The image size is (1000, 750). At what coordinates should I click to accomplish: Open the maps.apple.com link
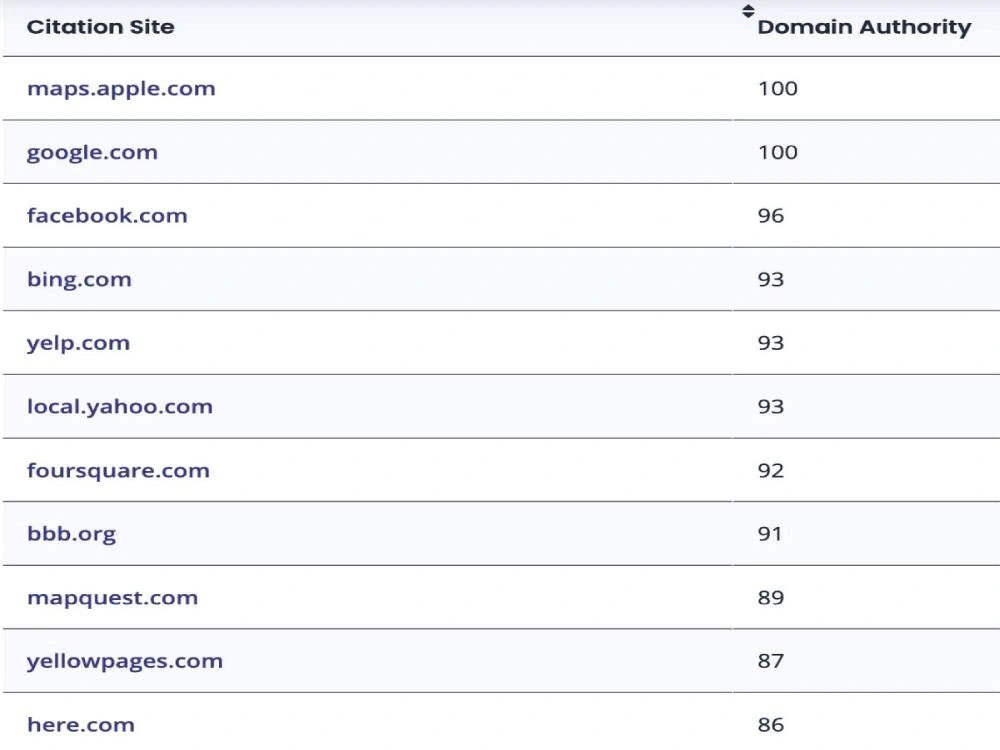[121, 89]
